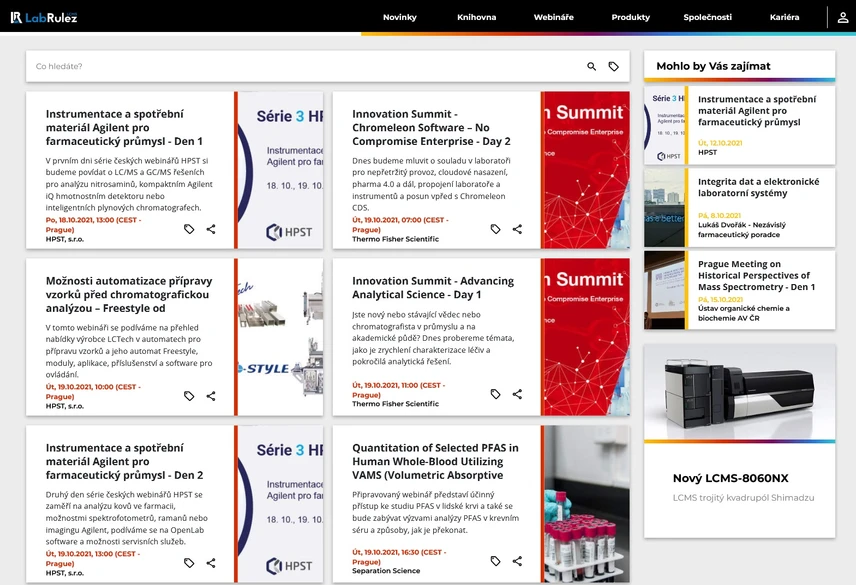Viewport: 856px width, 585px height.
Task: Click Série 3 HPST thumbnail on Den 2 card
Action: point(281,504)
